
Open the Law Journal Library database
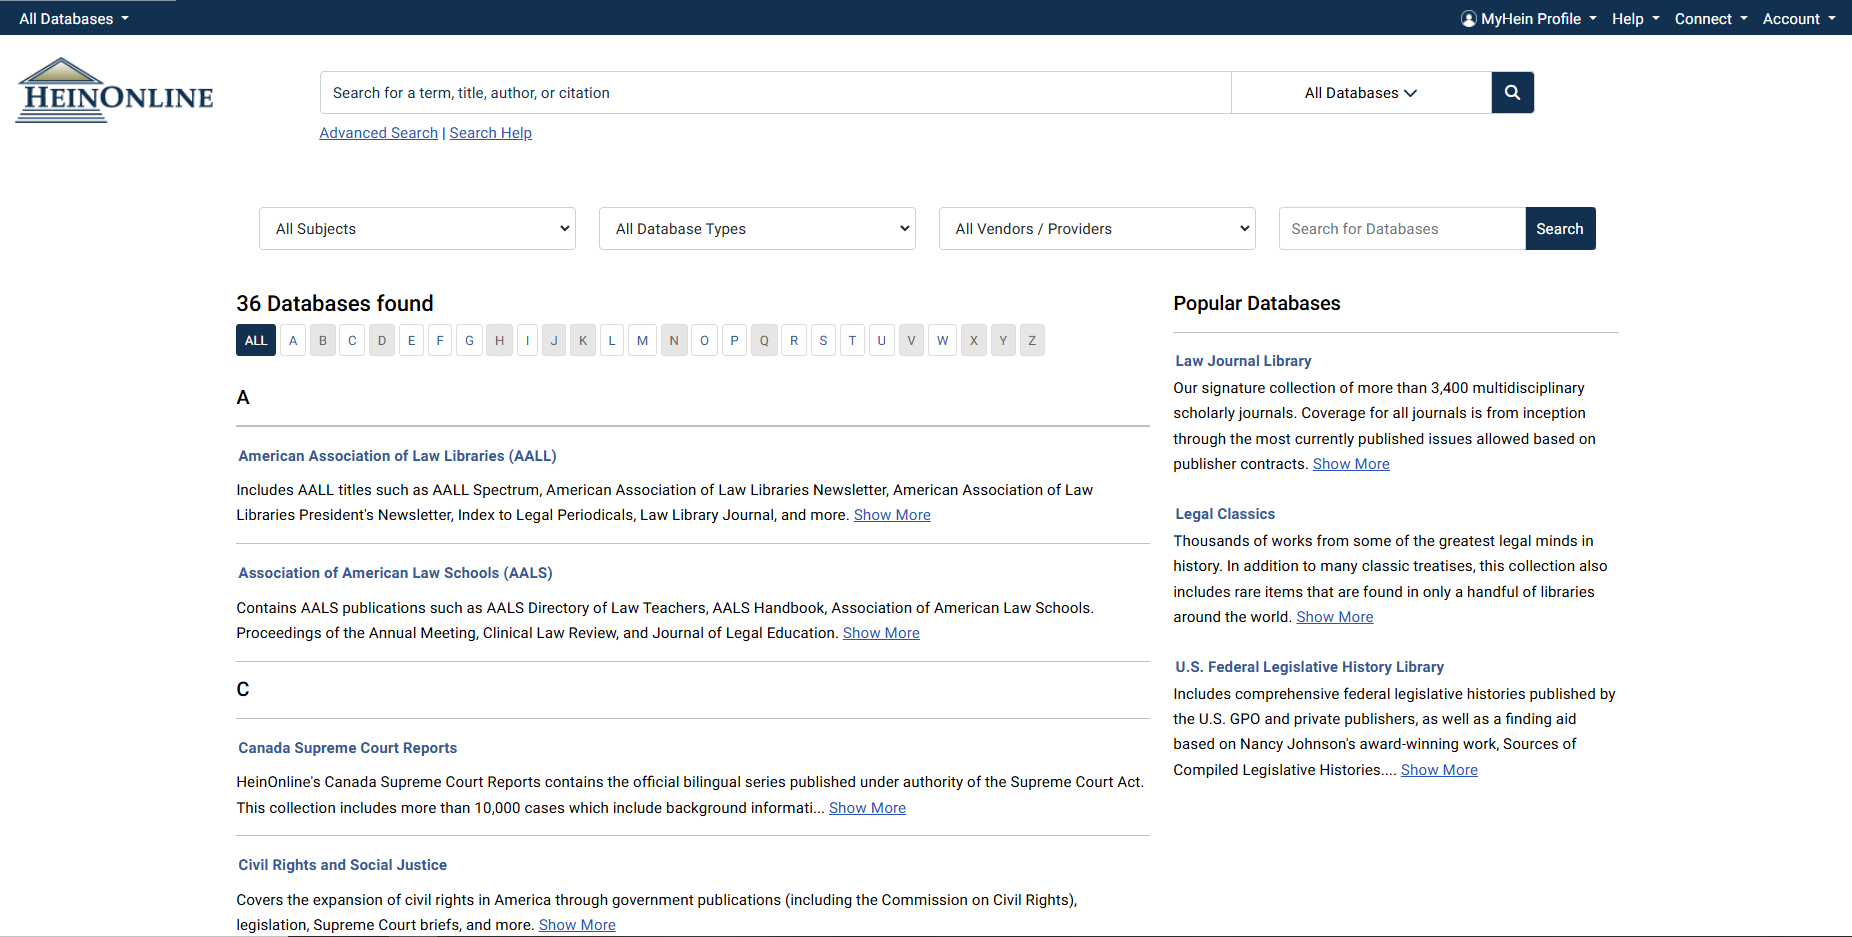pos(1243,361)
